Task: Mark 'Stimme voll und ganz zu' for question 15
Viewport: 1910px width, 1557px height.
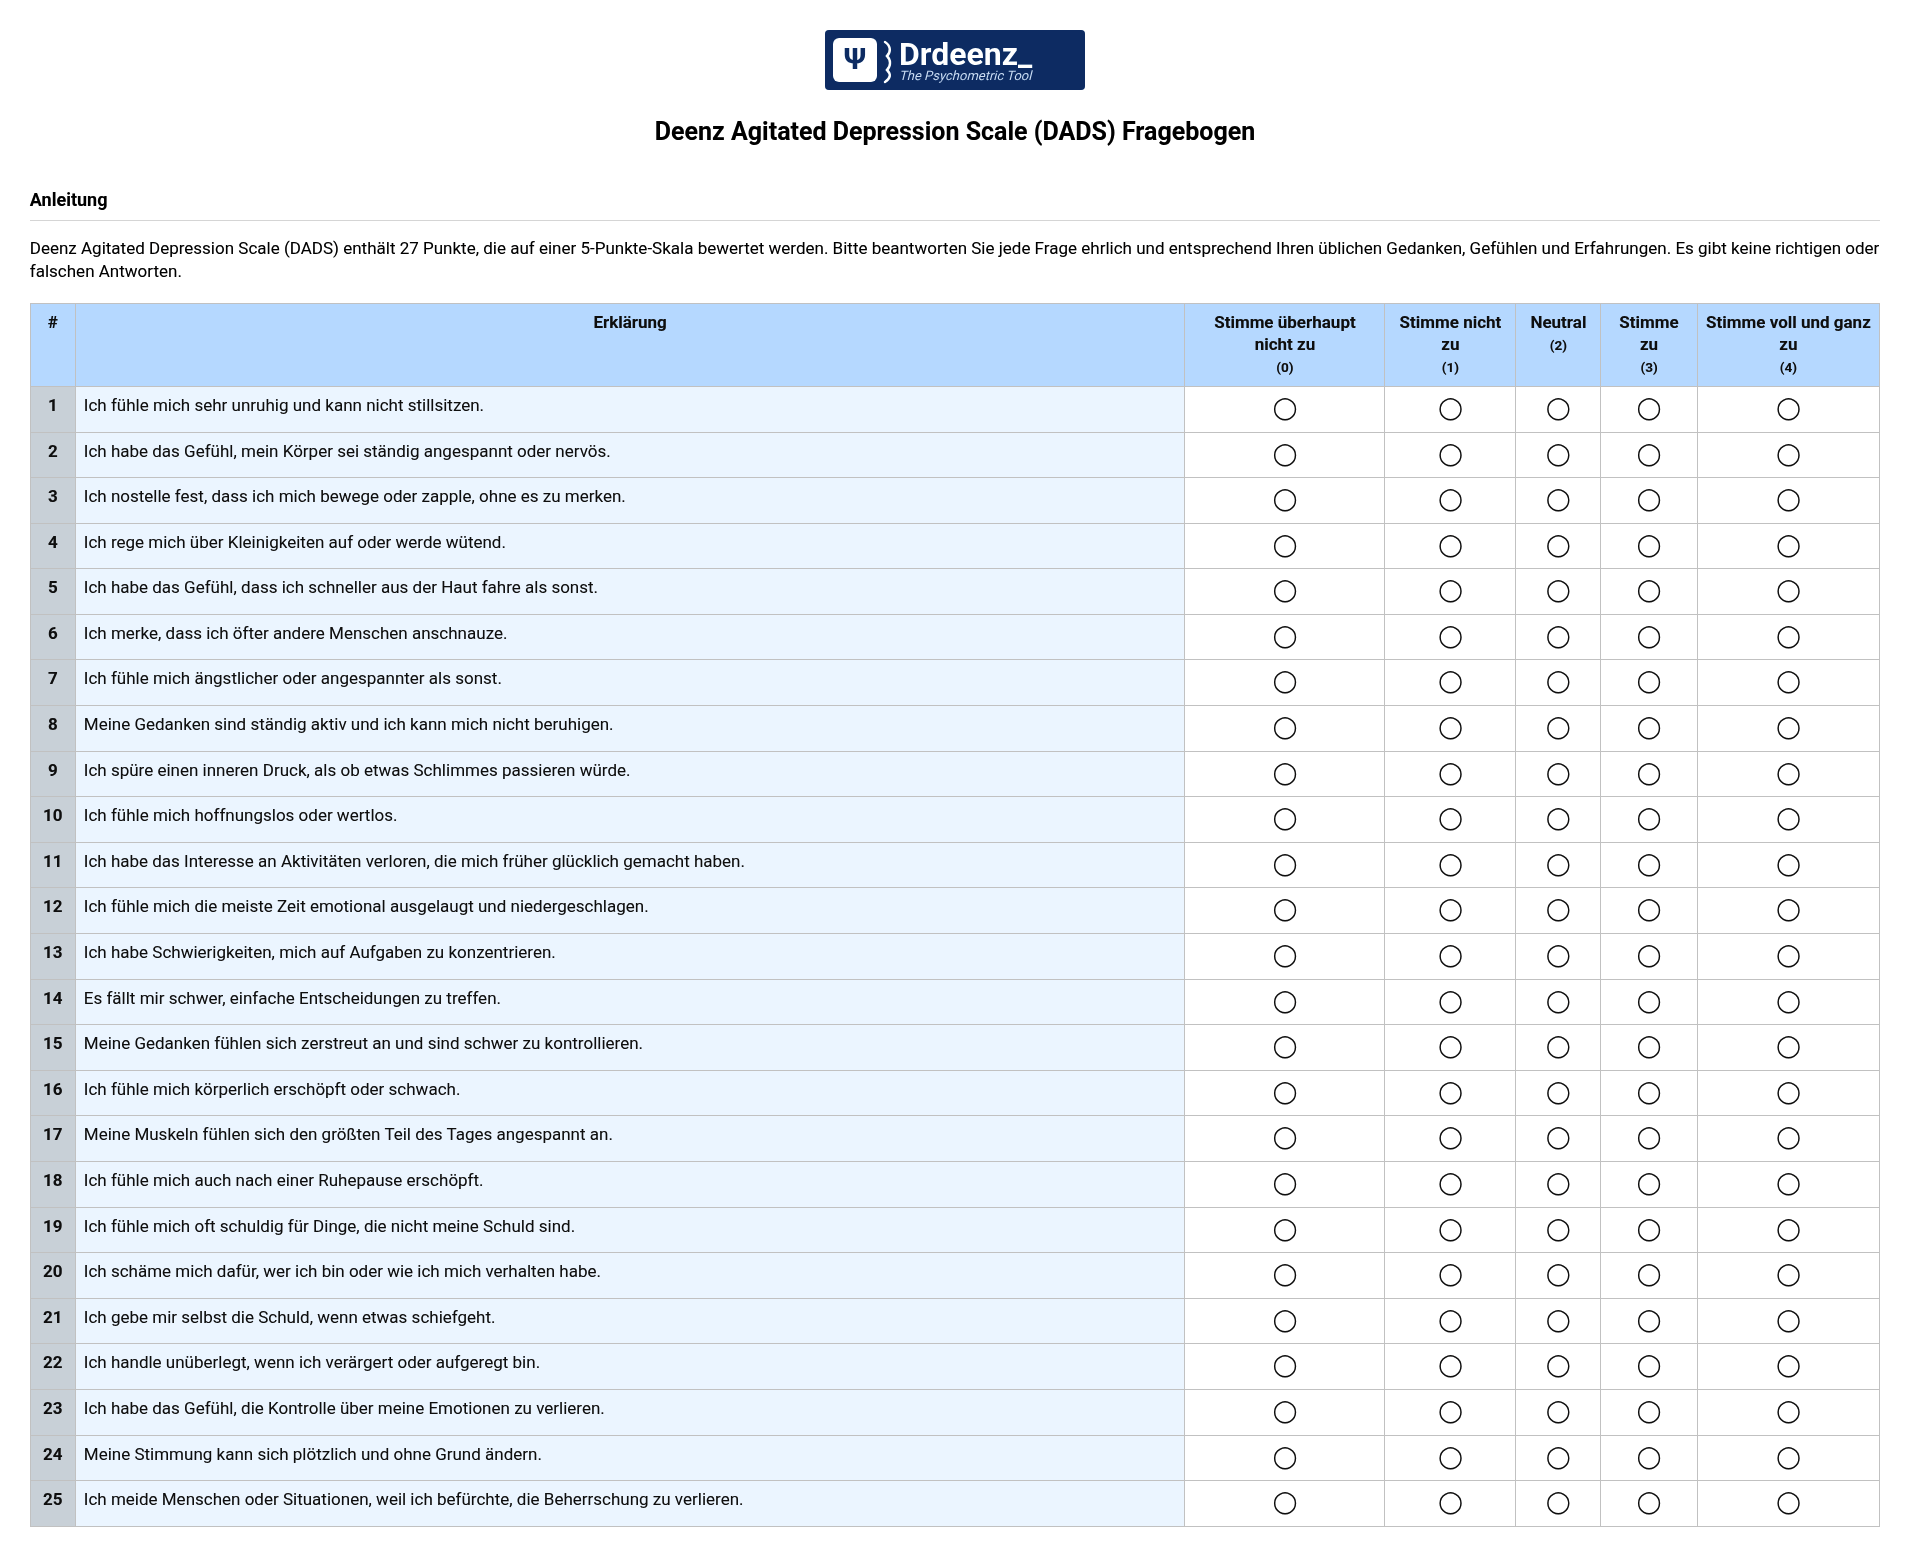Action: [1788, 1048]
